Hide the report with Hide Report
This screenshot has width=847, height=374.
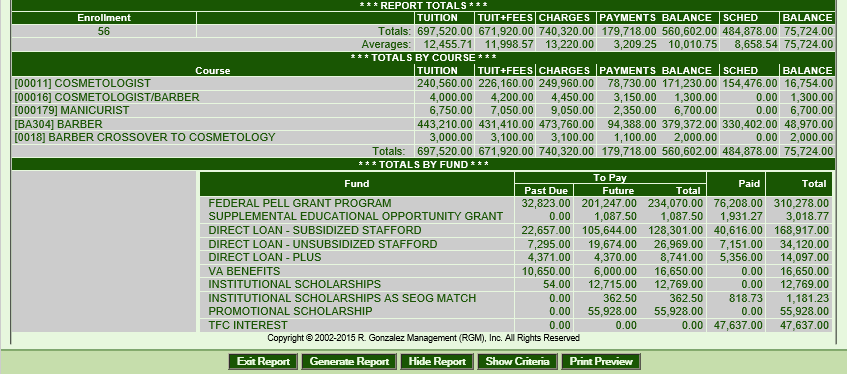click(437, 362)
